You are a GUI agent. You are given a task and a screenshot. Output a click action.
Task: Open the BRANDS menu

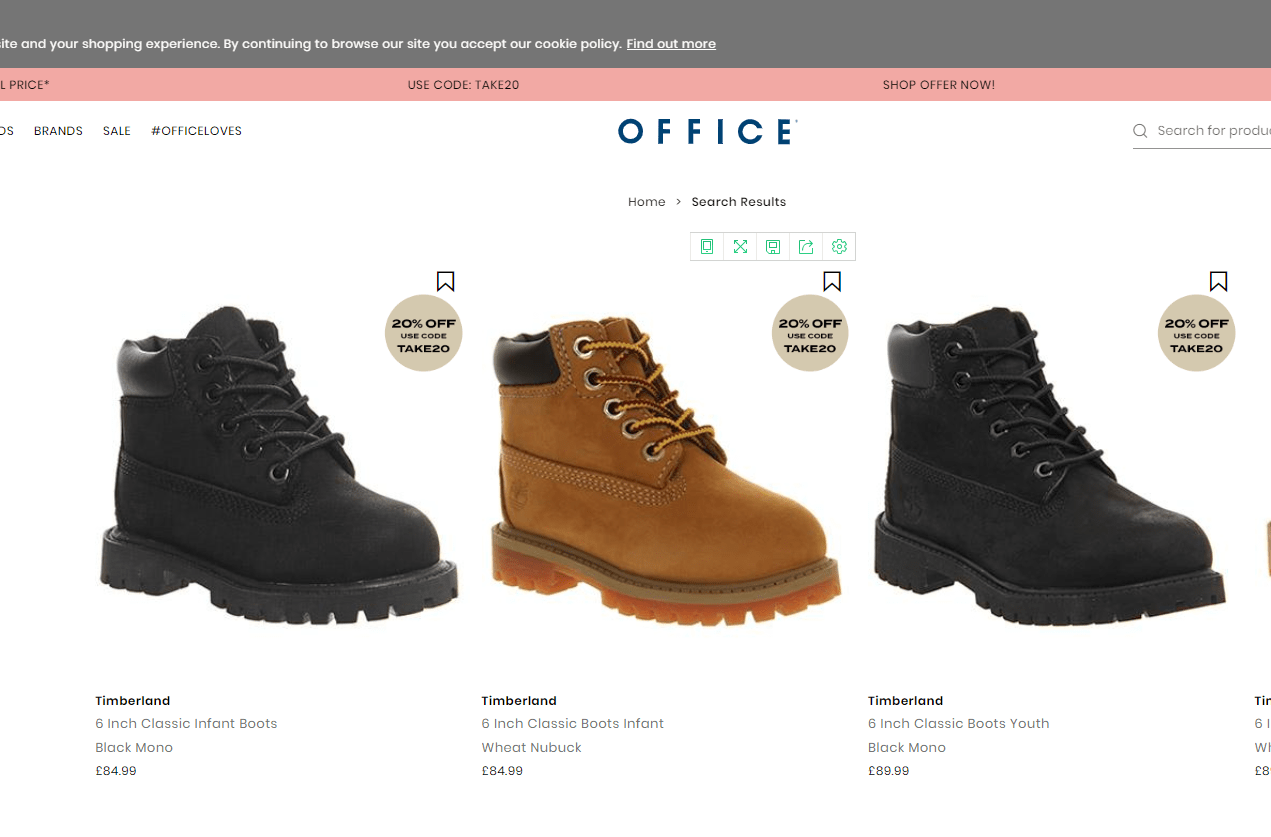(58, 131)
